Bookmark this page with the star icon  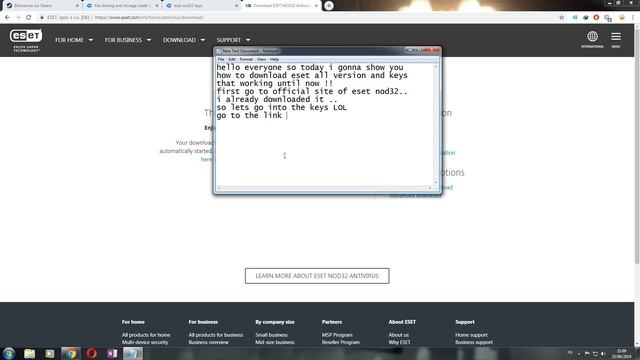[x=562, y=18]
